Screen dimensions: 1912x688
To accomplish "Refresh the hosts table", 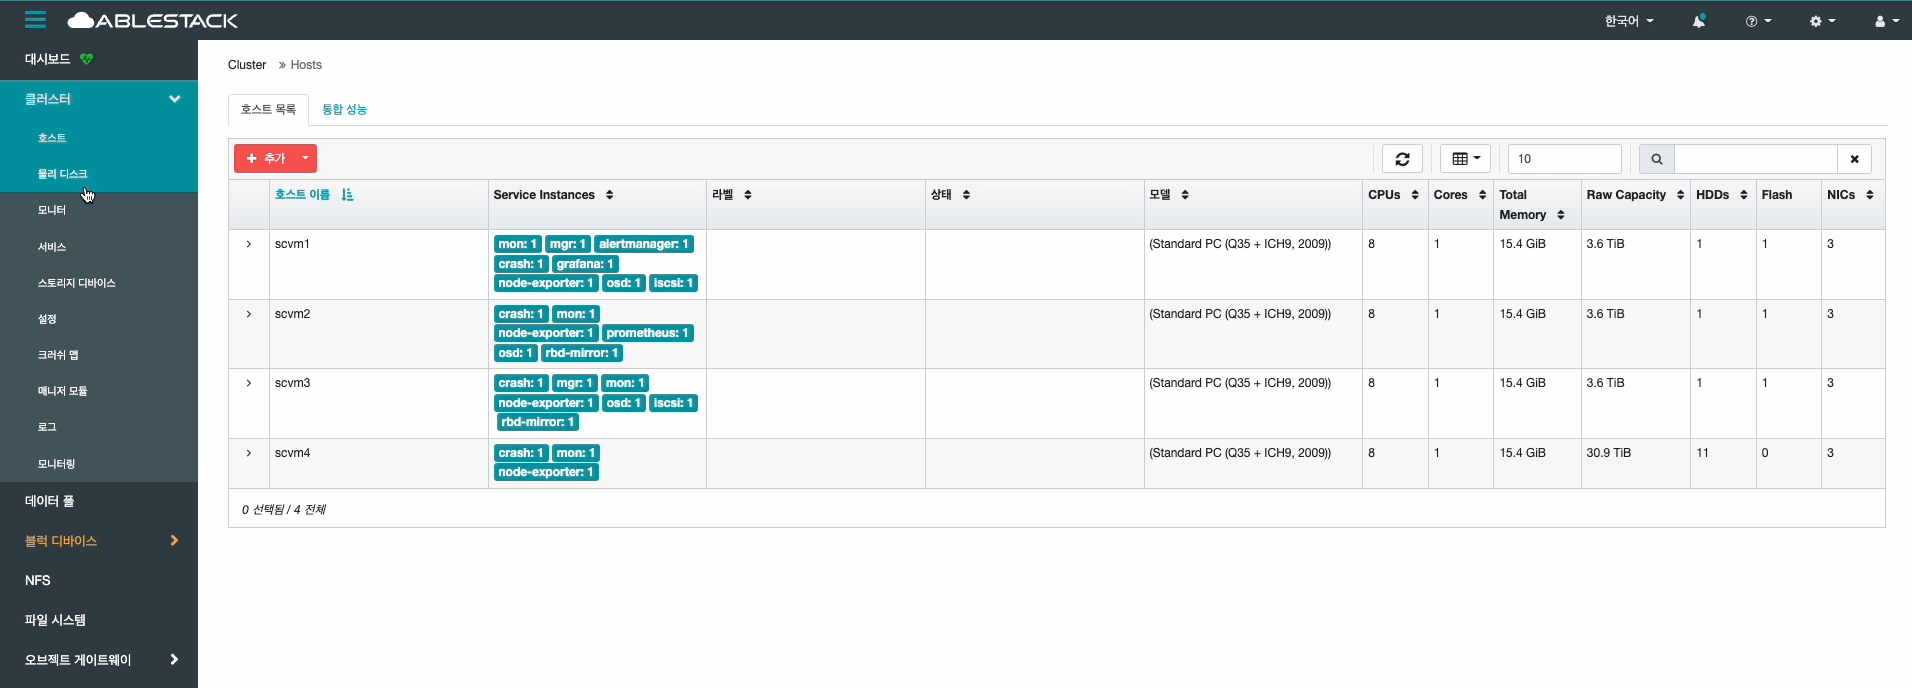I will click(1402, 159).
